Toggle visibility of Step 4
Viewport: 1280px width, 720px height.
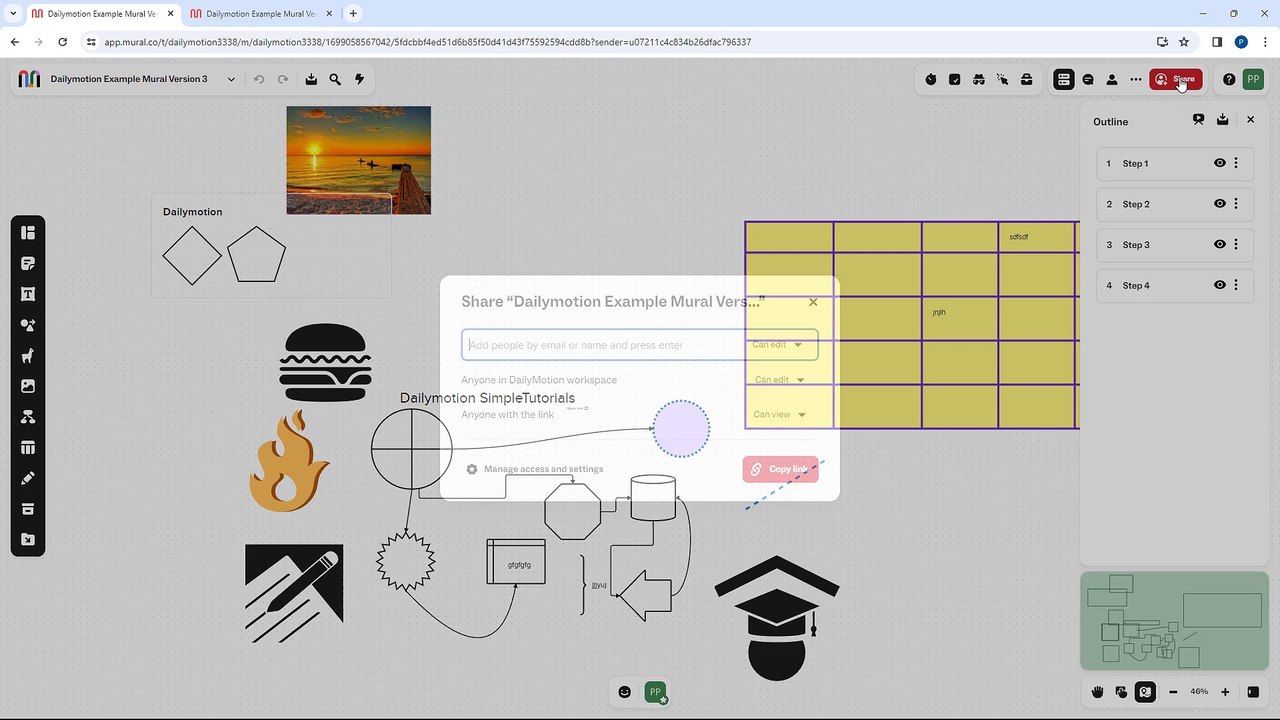[1219, 285]
